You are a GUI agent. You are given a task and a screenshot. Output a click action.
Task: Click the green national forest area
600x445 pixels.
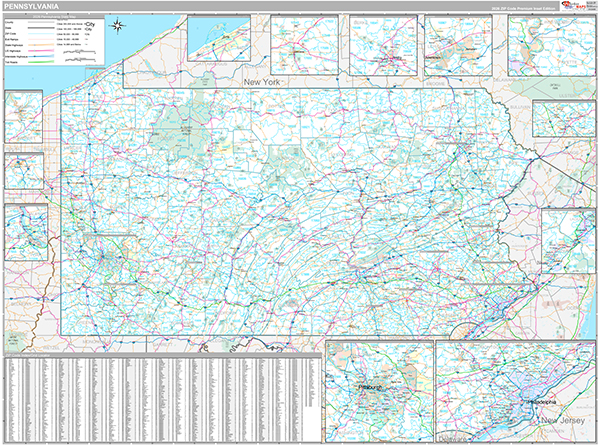pyautogui.click(x=183, y=130)
